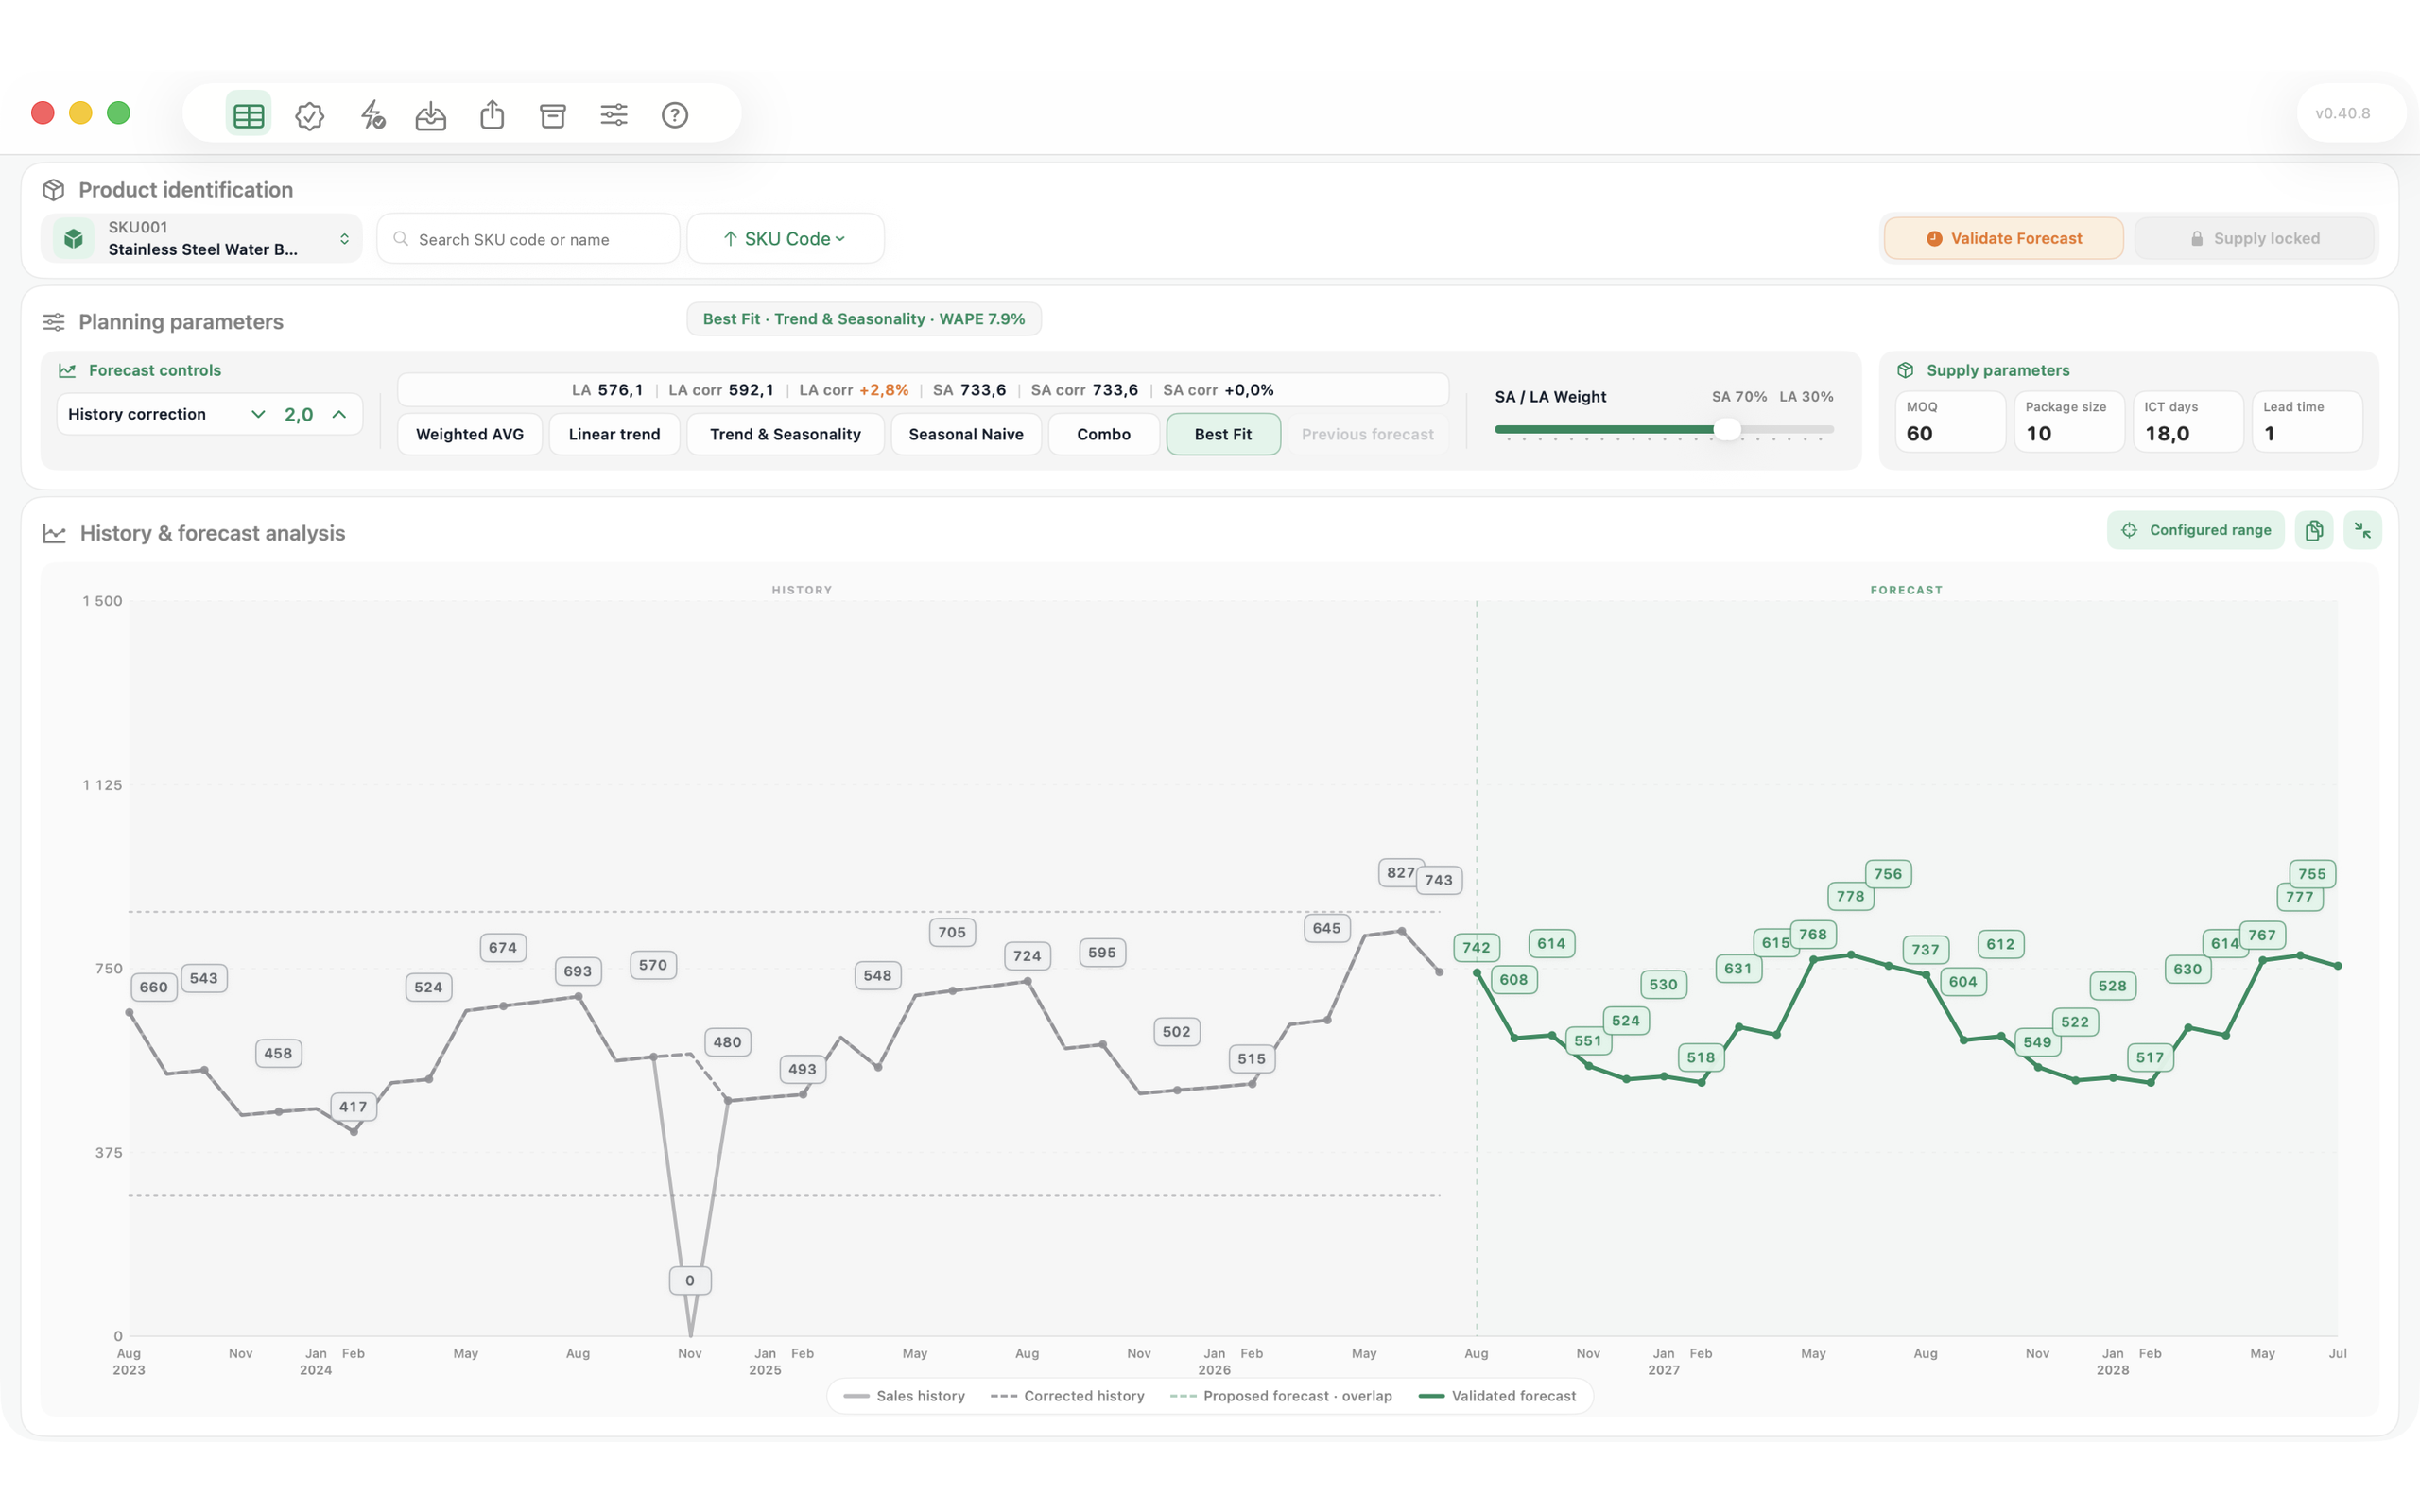The height and width of the screenshot is (1512, 2420).
Task: Click the History & forecast analysis chart icon
Action: [x=54, y=533]
